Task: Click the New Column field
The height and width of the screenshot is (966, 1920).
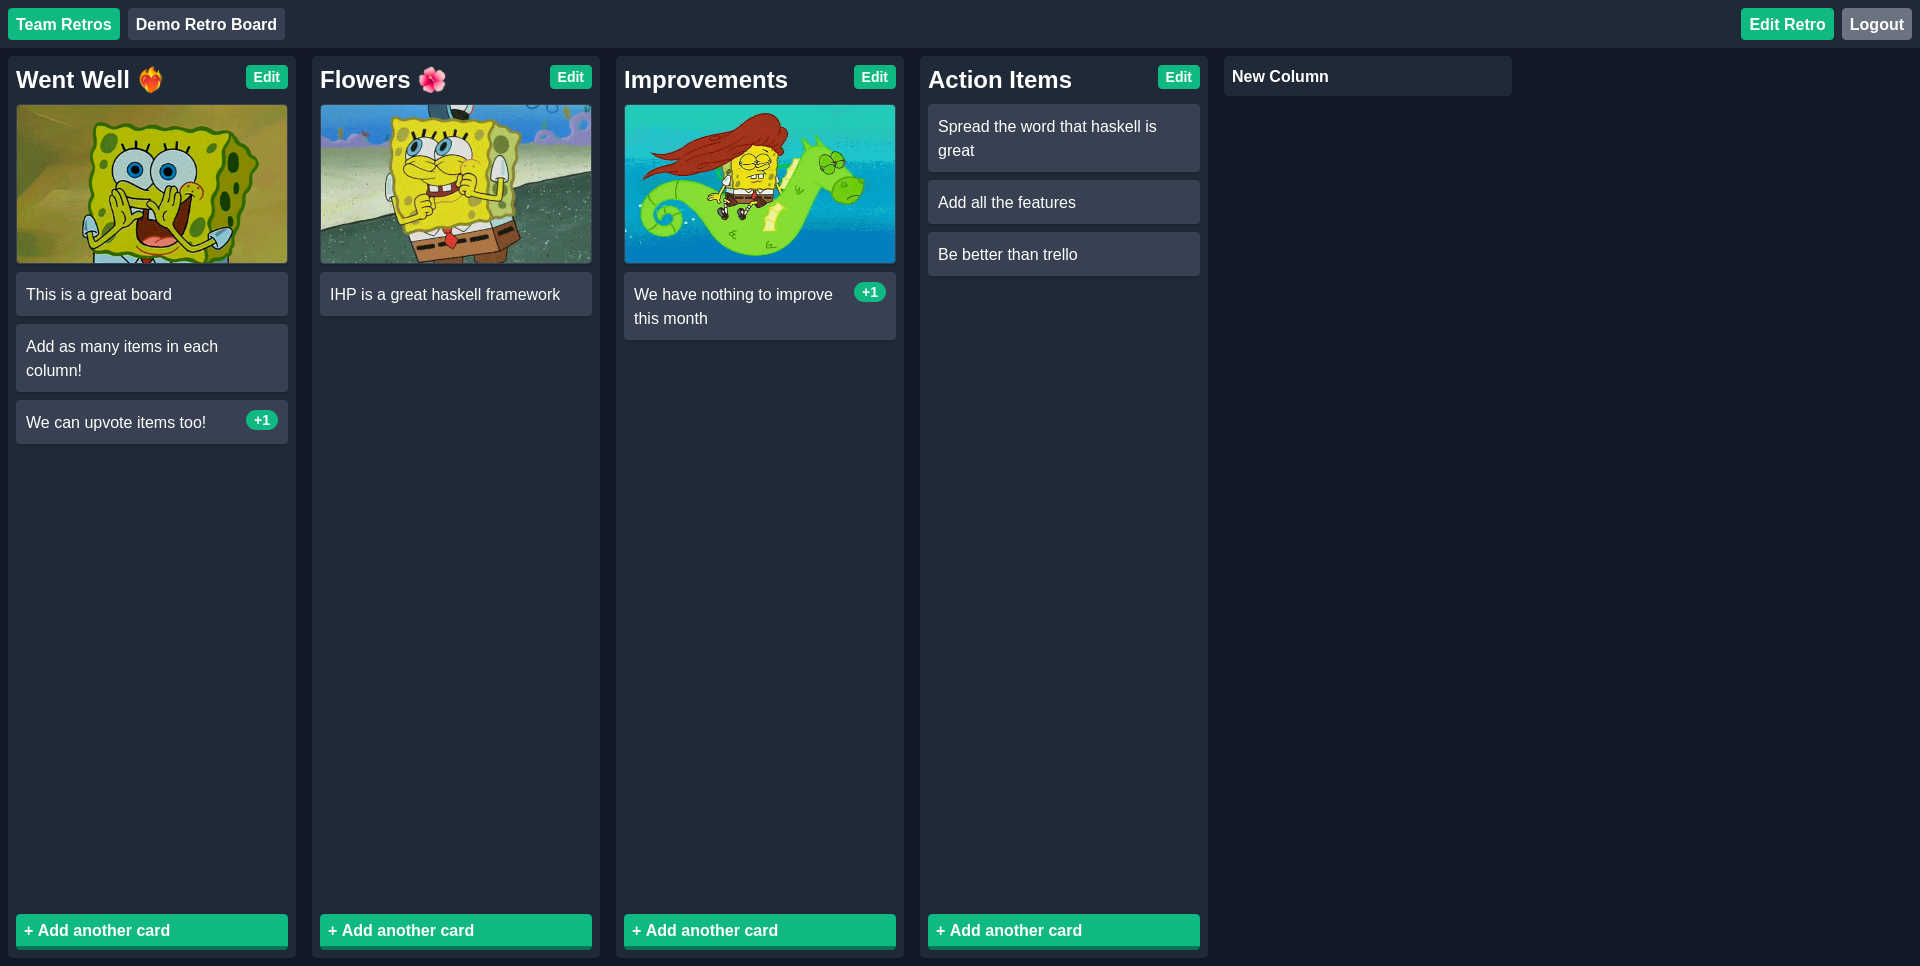Action: point(1368,76)
